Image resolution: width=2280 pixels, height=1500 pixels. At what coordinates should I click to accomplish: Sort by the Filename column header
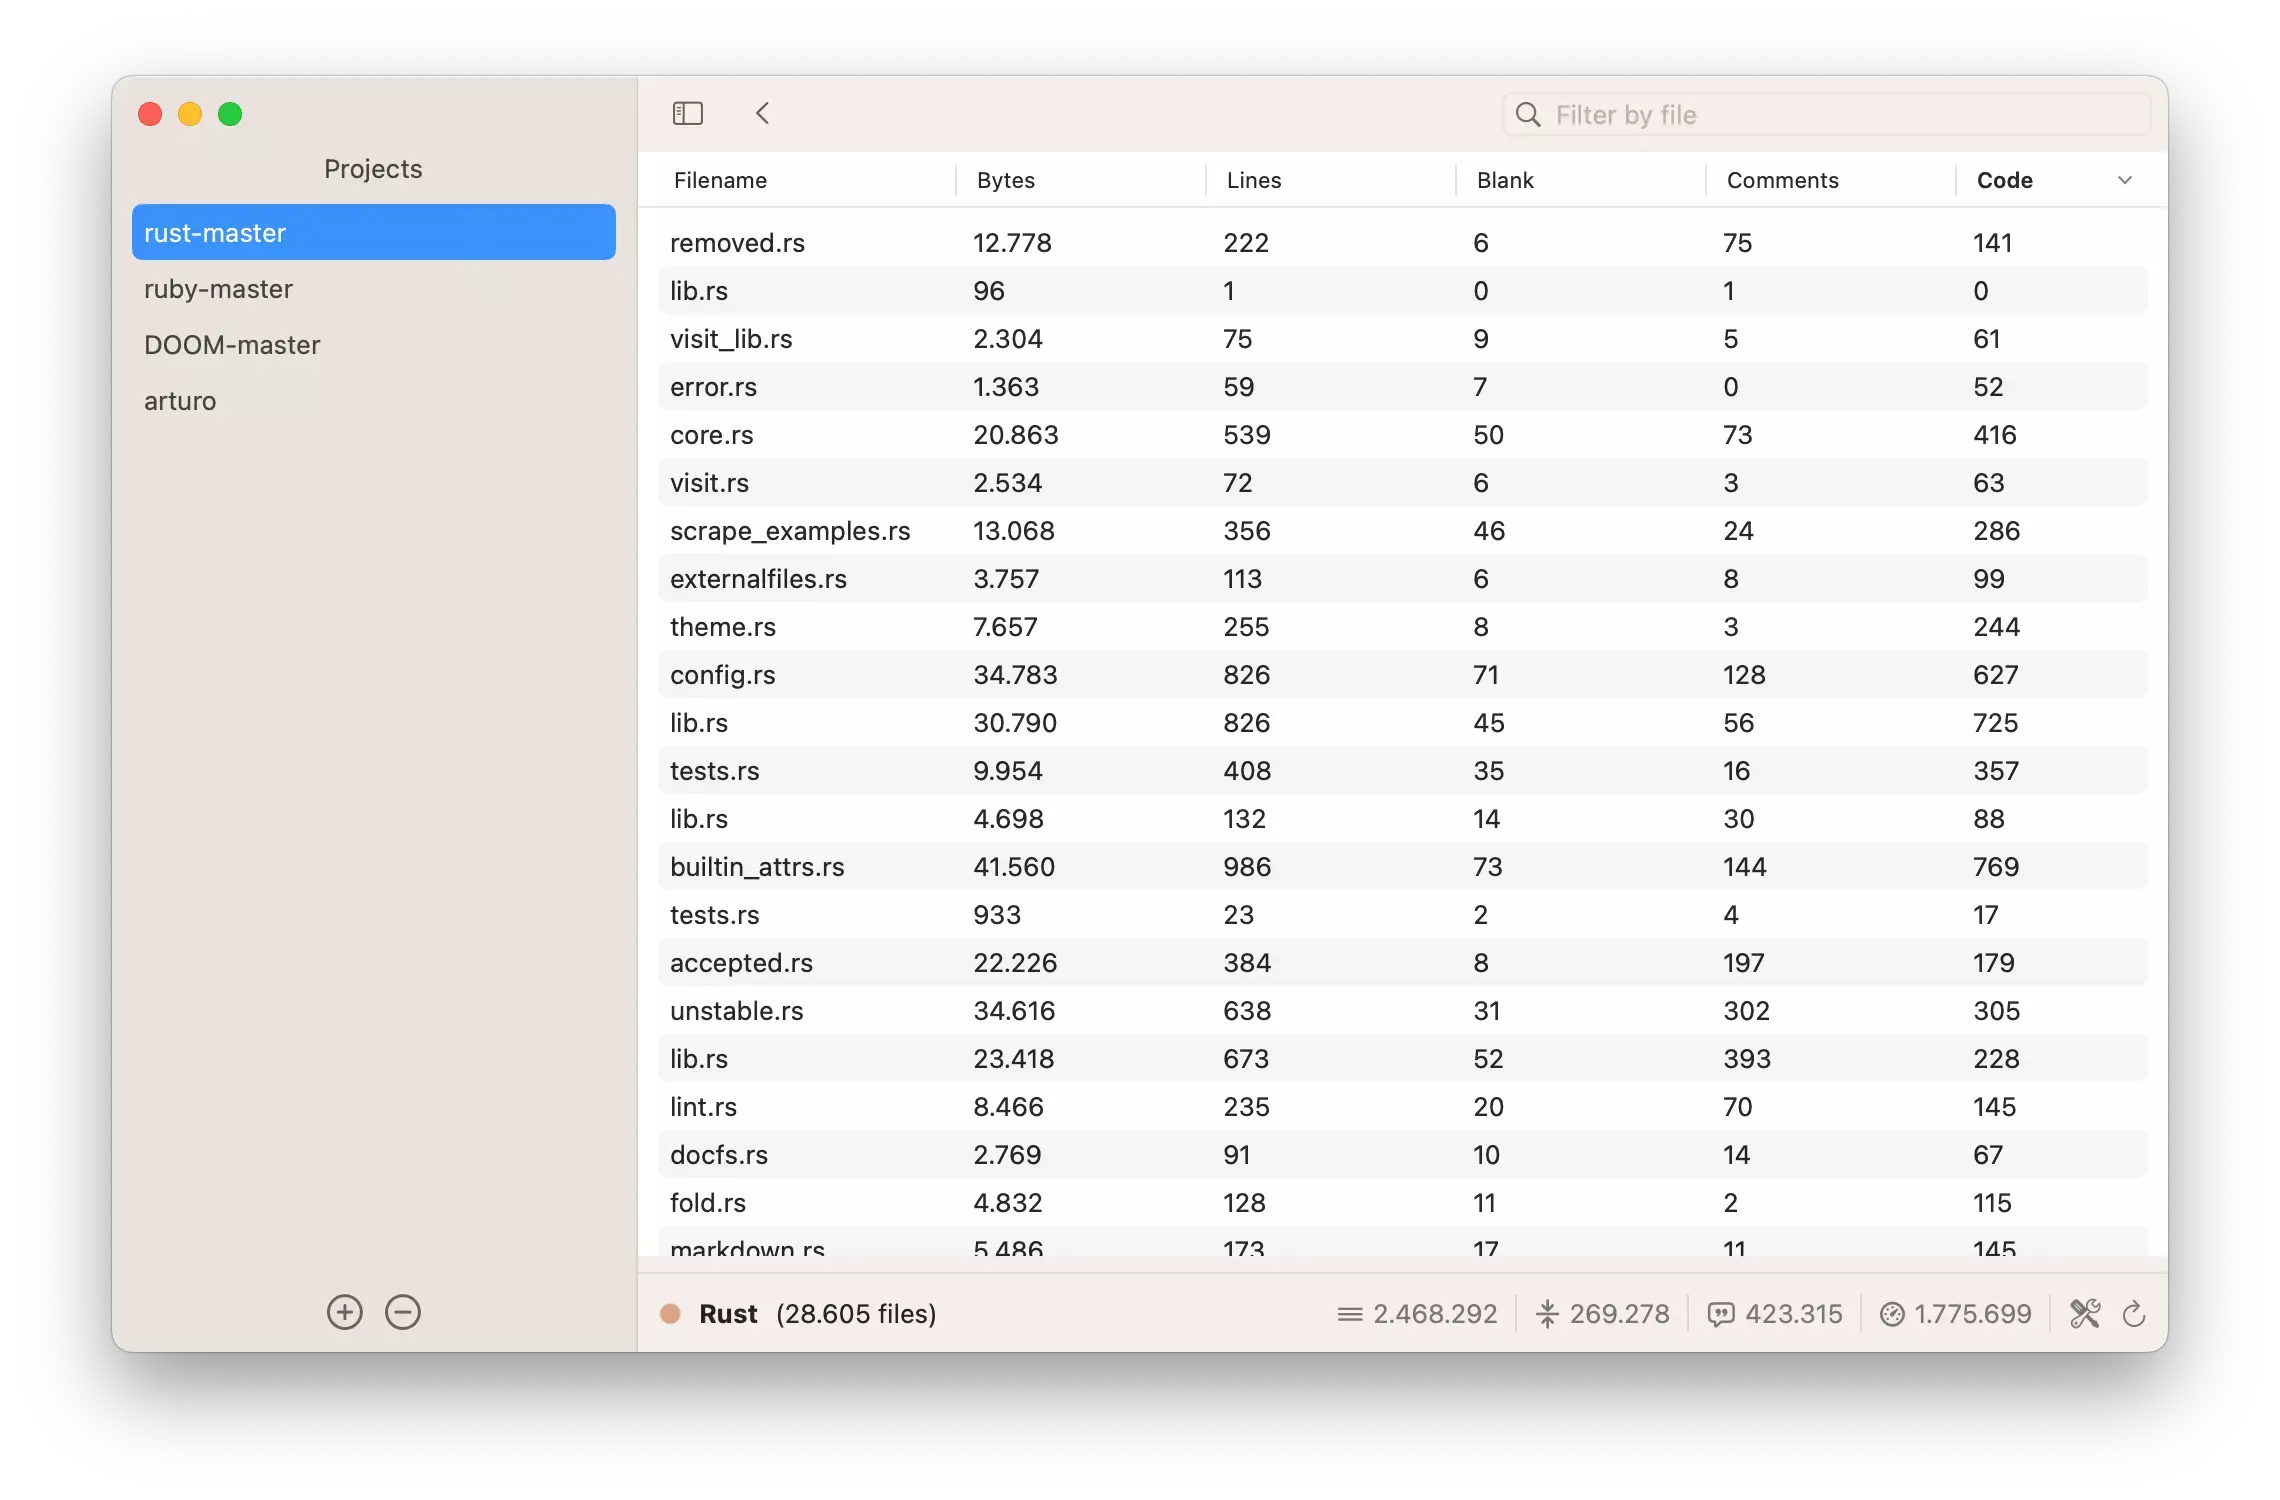(720, 180)
